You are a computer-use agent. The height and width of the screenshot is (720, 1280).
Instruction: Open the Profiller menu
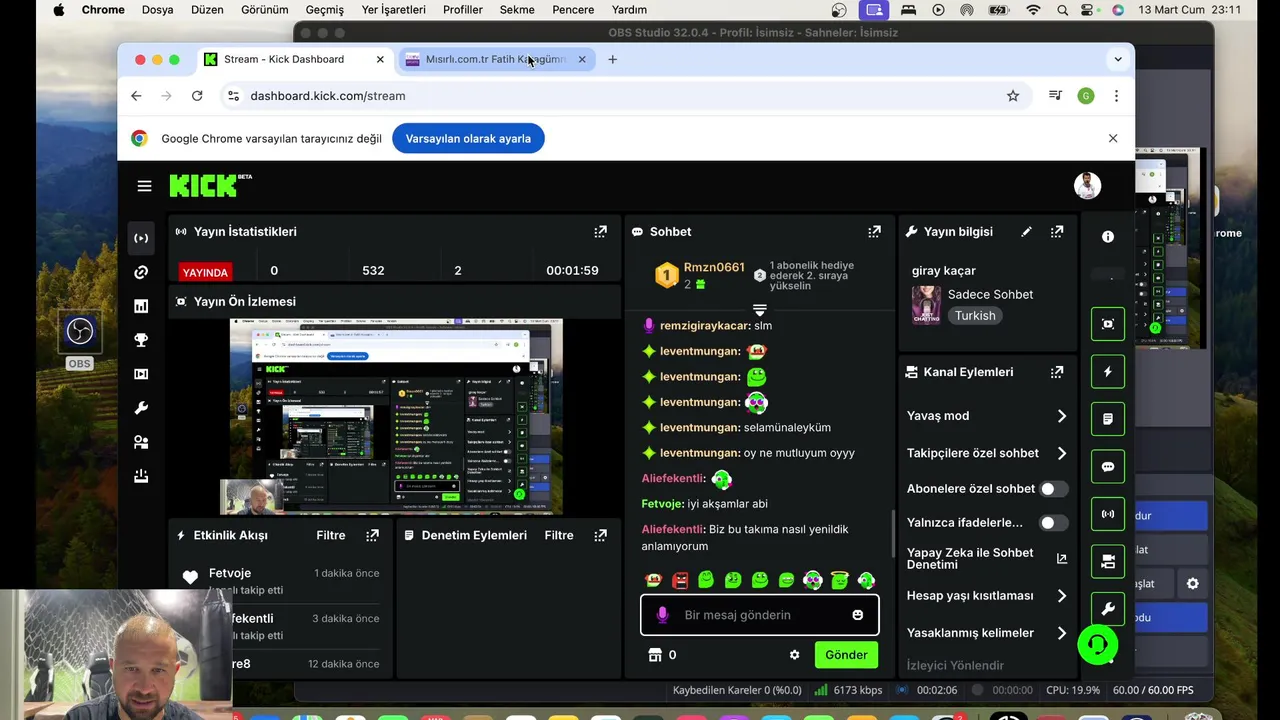click(x=463, y=10)
